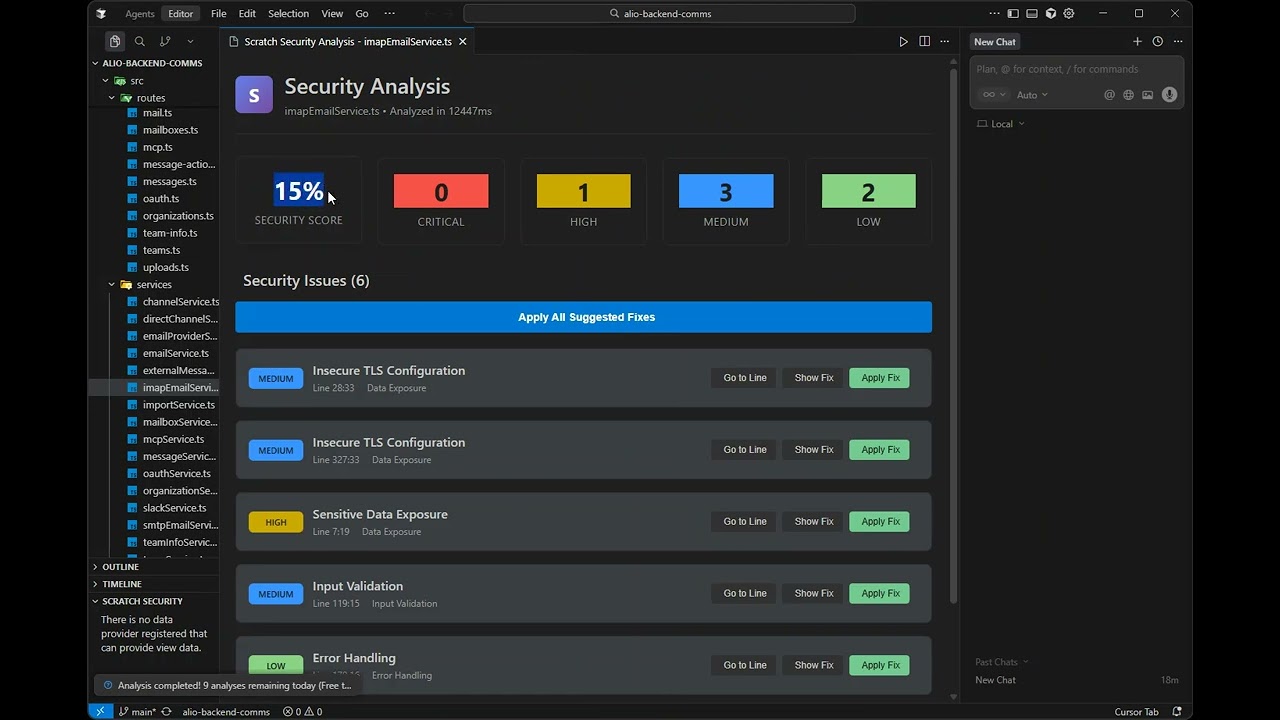1280x720 pixels.
Task: Open the Explorer view icon
Action: [x=115, y=41]
